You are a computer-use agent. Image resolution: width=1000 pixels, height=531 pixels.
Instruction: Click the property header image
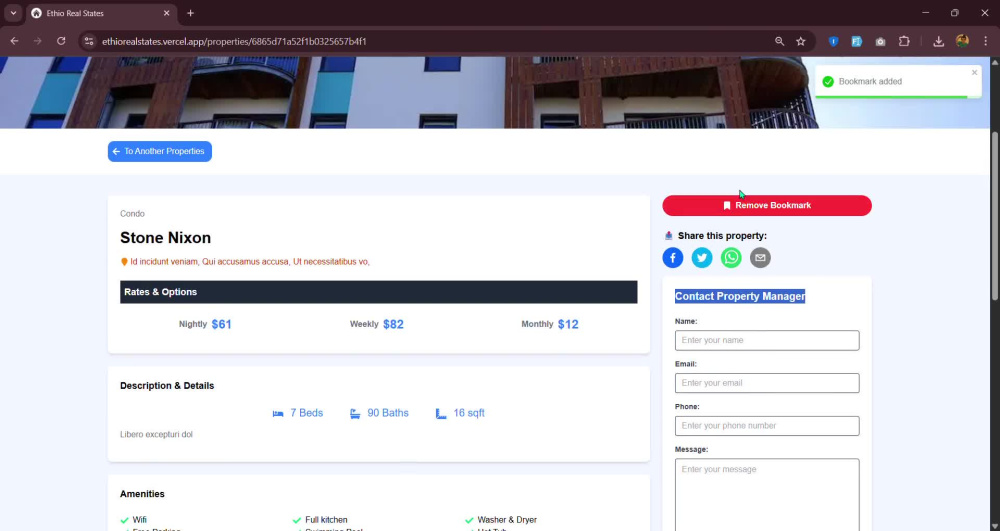[x=495, y=92]
